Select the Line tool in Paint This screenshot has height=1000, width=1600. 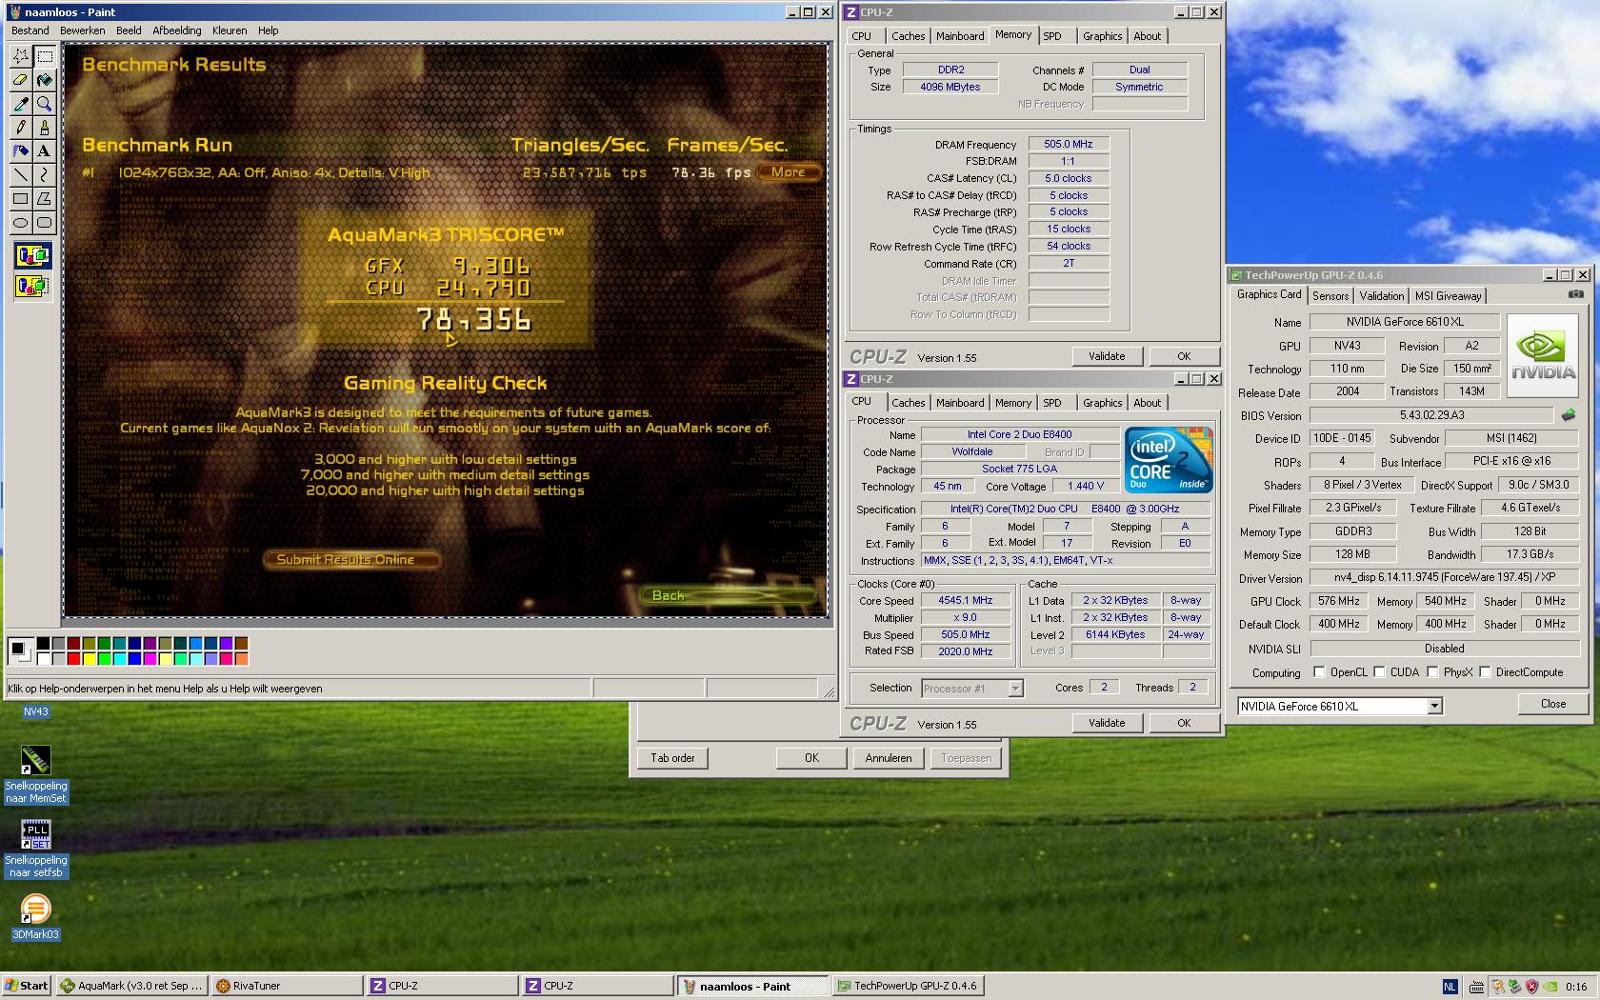[x=20, y=175]
